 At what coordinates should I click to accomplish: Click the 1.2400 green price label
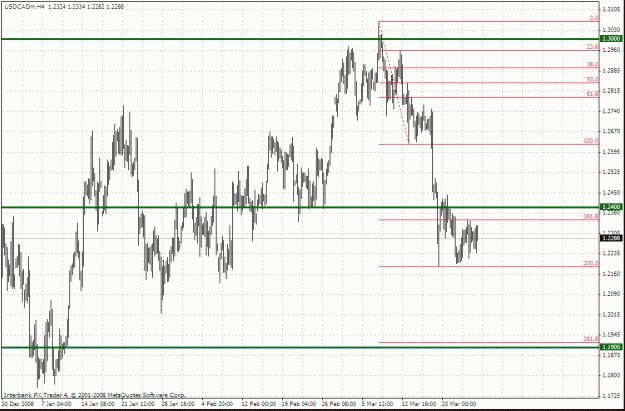click(611, 207)
